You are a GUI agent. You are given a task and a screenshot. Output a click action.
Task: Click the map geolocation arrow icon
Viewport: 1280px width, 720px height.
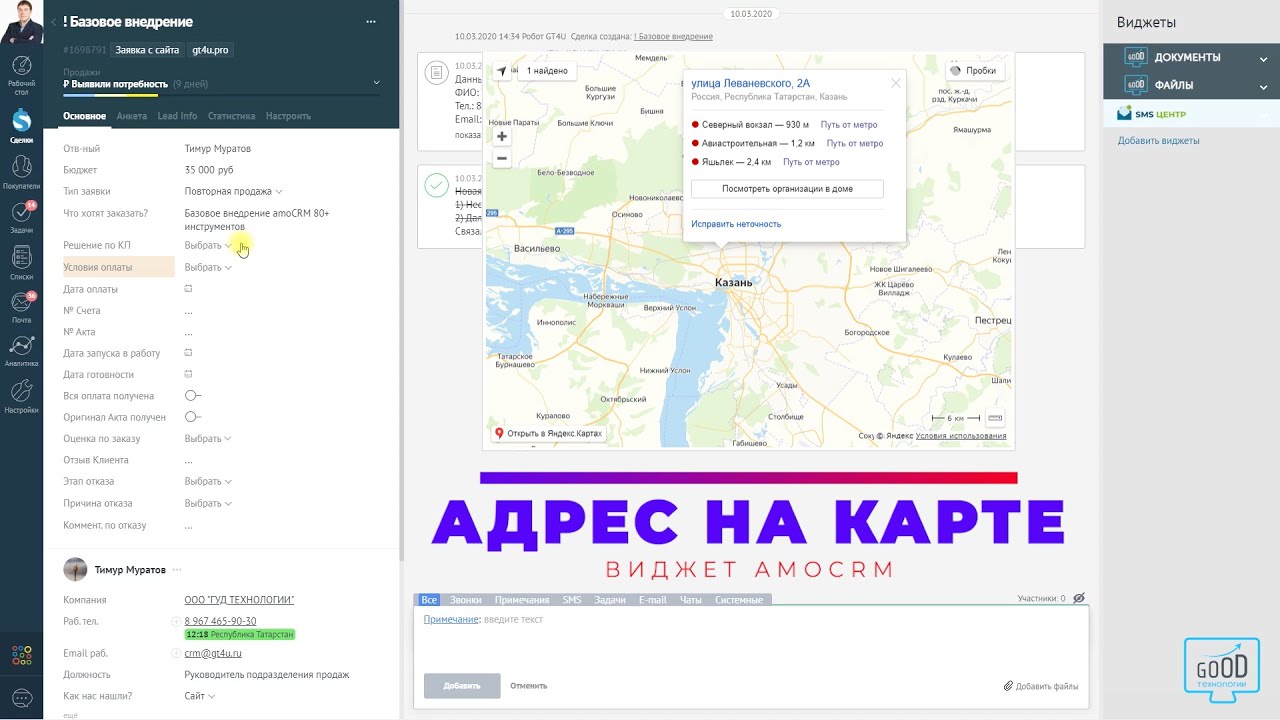click(502, 71)
